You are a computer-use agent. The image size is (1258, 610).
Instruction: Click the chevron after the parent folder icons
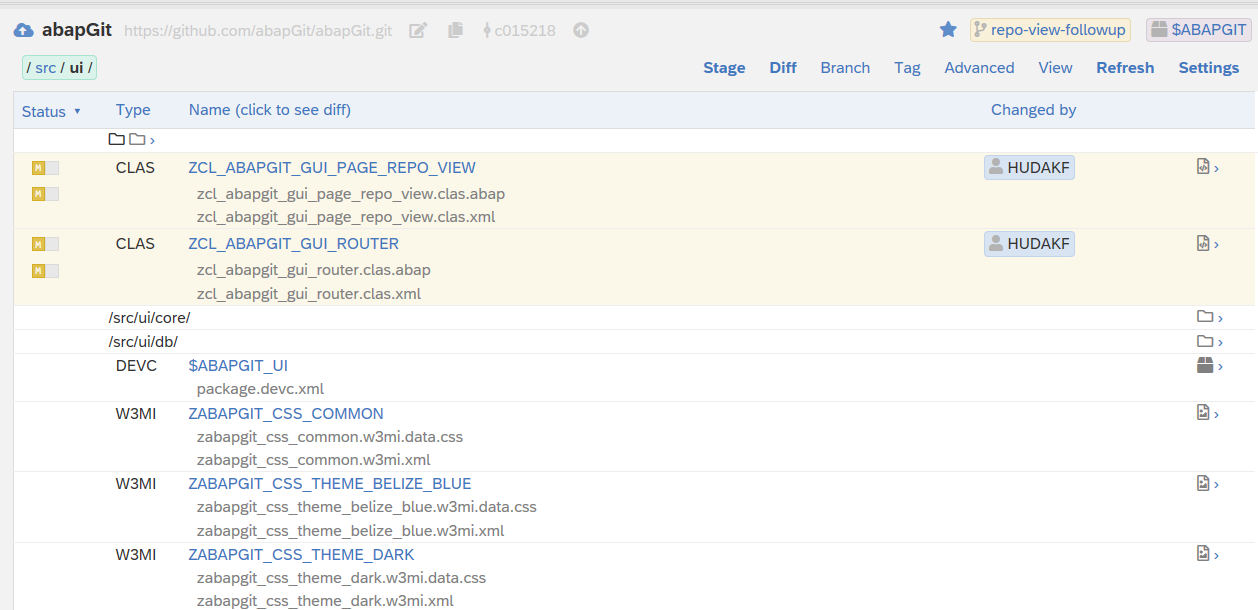pos(152,140)
